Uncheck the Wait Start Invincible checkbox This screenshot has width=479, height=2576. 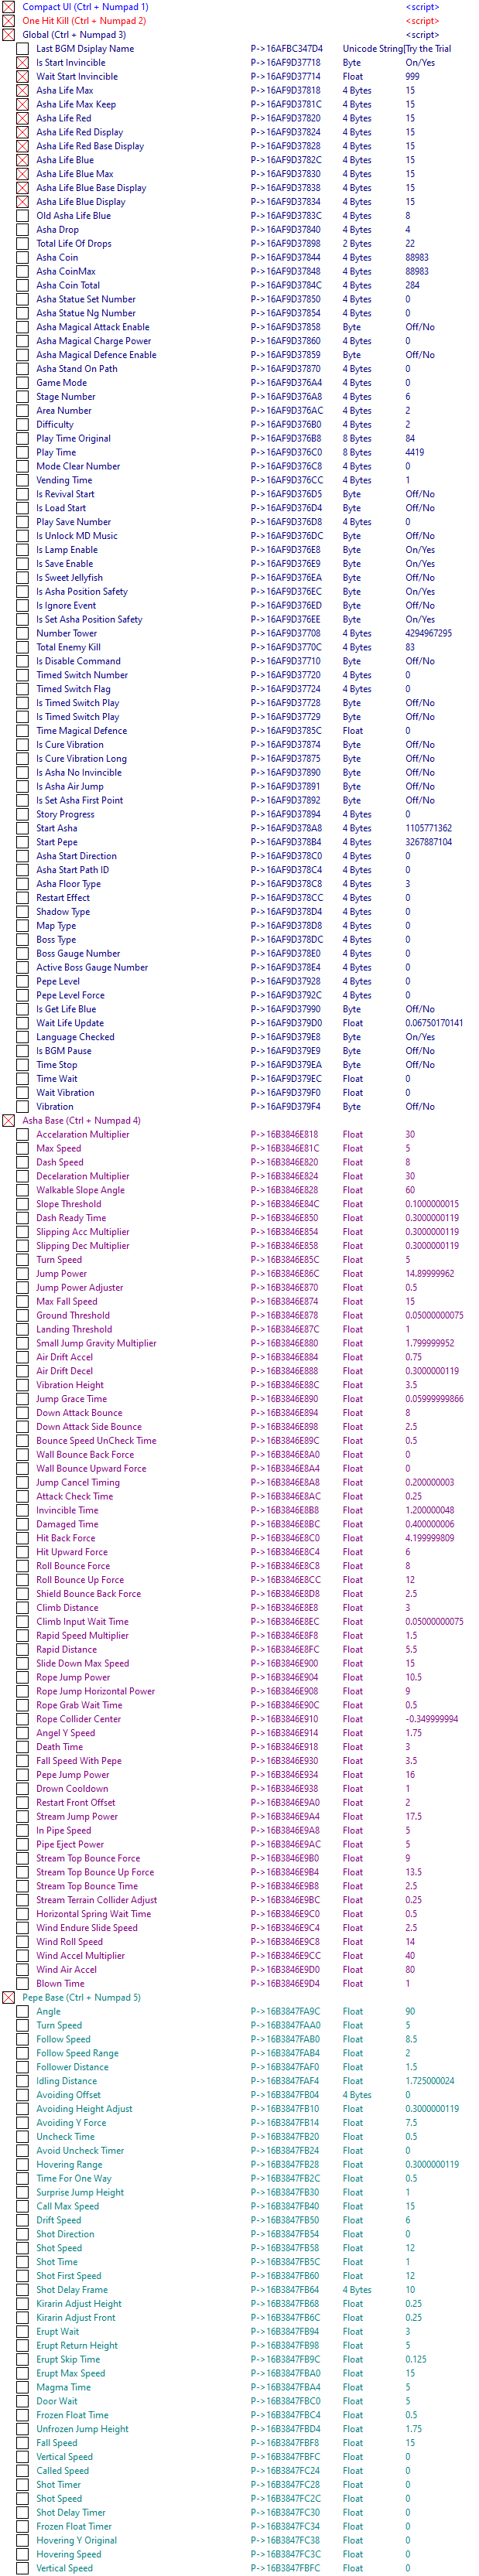point(22,77)
